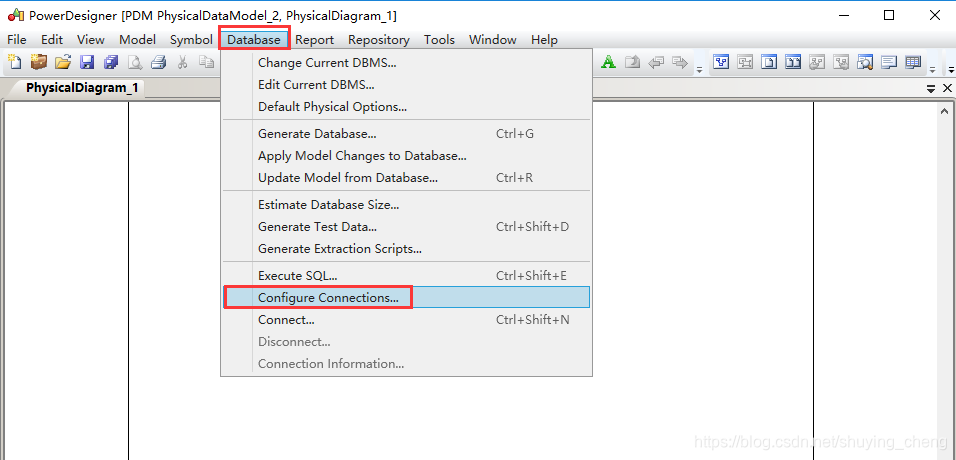The width and height of the screenshot is (956, 460).
Task: Click the window icon with magnifier
Action: [865, 62]
